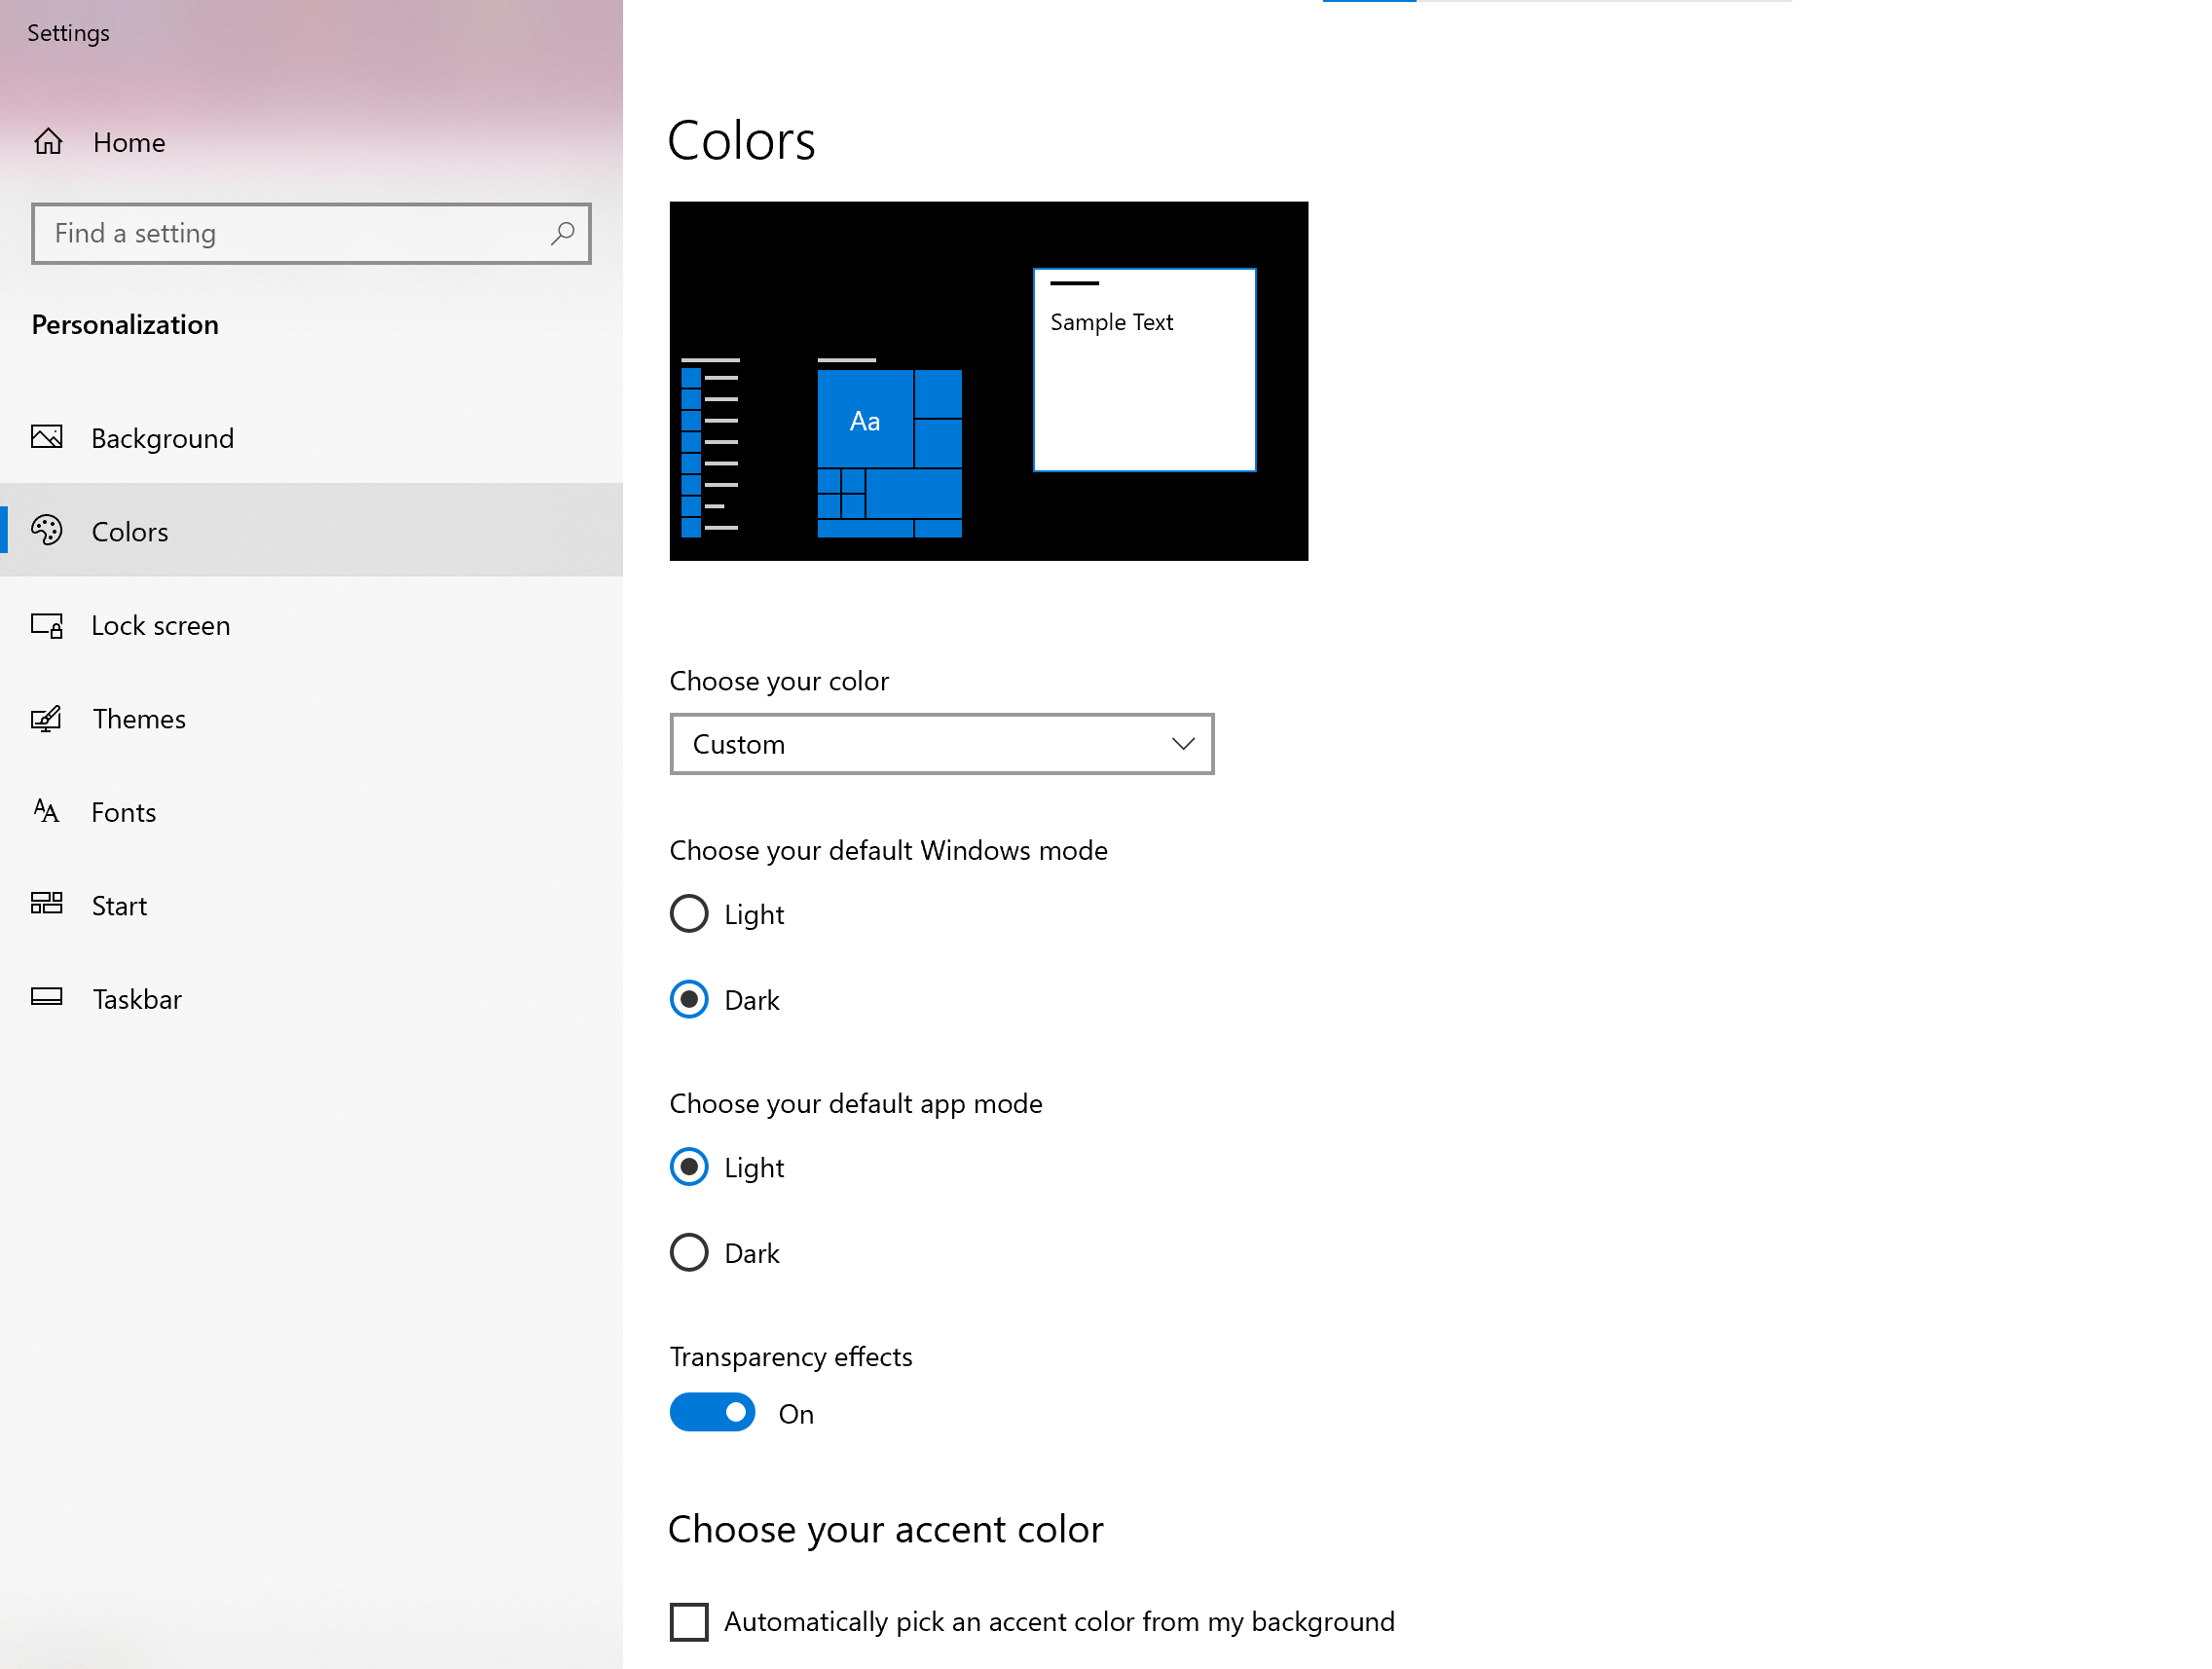Viewport: 2212px width, 1669px height.
Task: Click the Background picture icon
Action: tap(47, 437)
